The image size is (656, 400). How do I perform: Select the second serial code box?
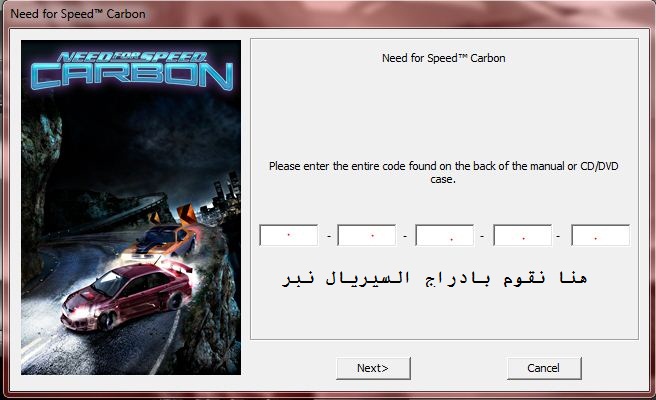366,235
